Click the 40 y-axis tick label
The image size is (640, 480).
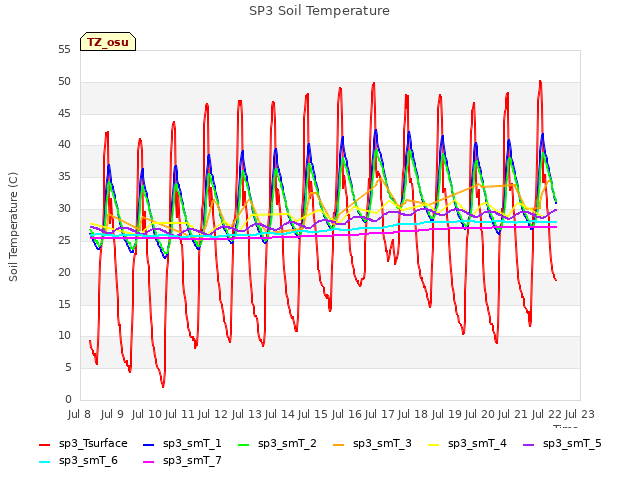[x=64, y=145]
